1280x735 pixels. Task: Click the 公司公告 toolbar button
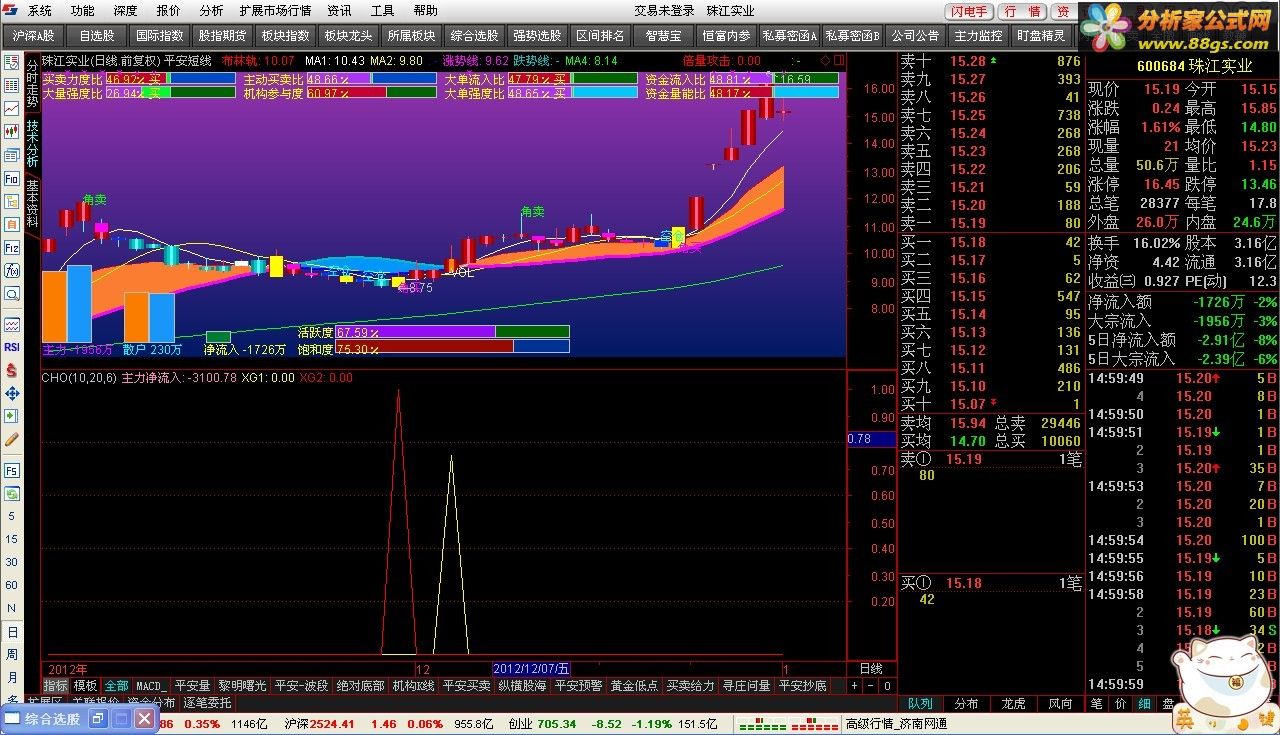point(915,36)
